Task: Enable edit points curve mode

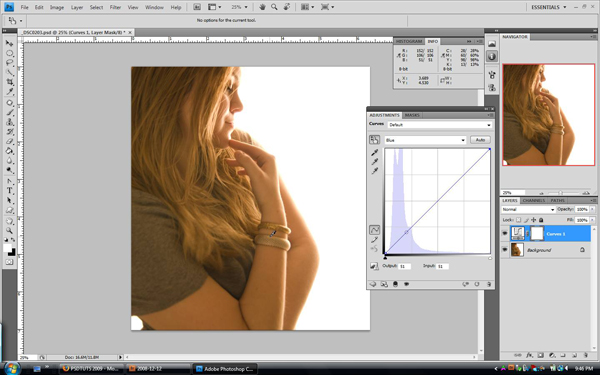Action: [374, 230]
